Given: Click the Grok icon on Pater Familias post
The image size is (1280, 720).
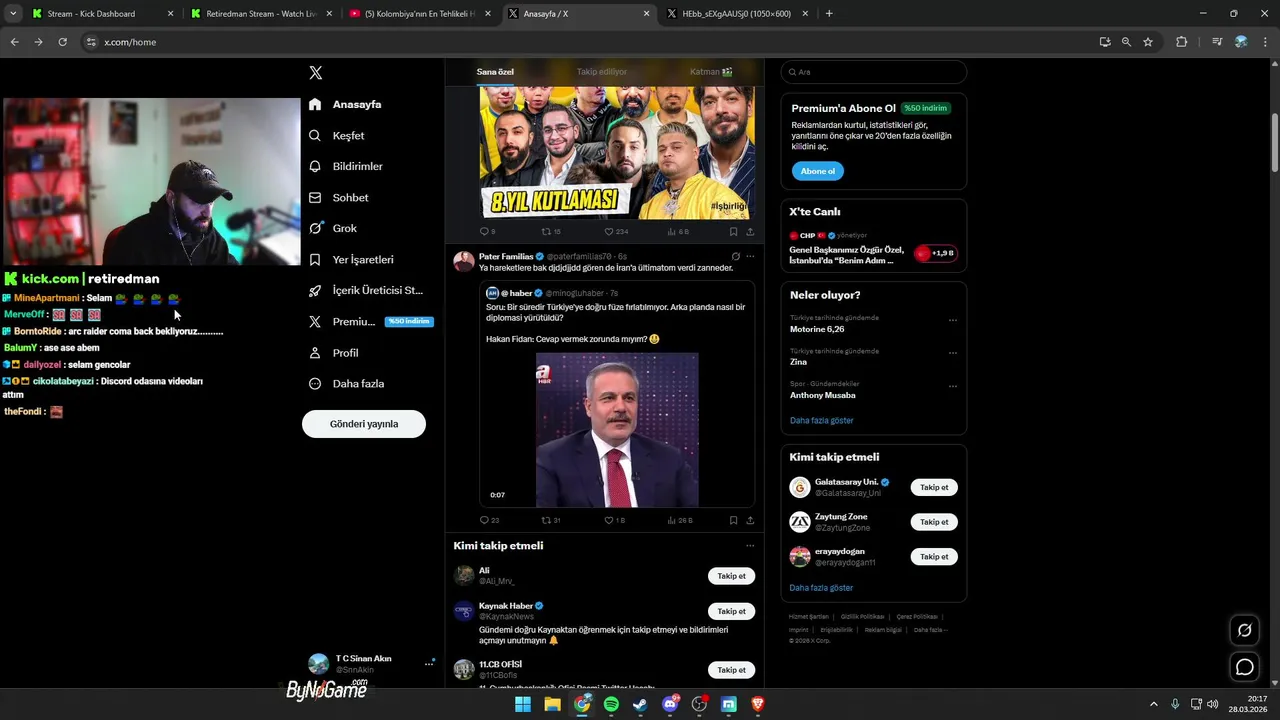Looking at the screenshot, I should pyautogui.click(x=735, y=257).
